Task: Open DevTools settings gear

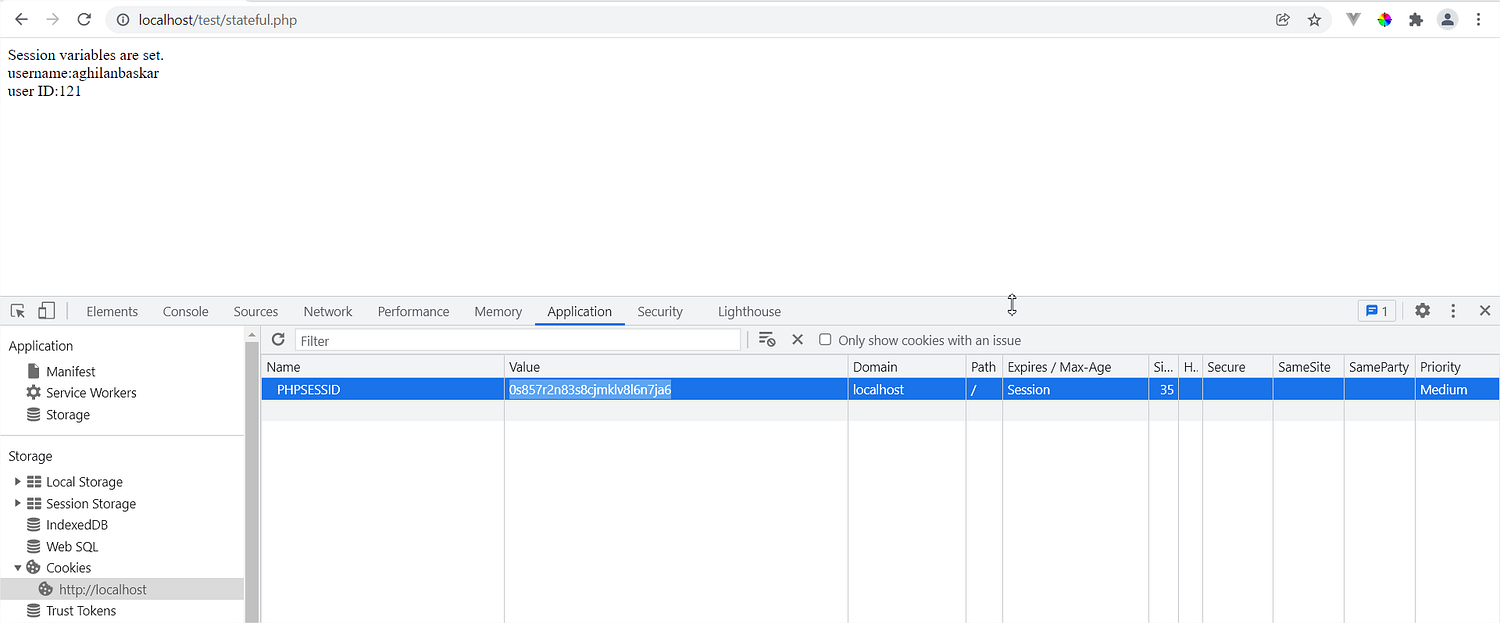Action: pos(1422,311)
